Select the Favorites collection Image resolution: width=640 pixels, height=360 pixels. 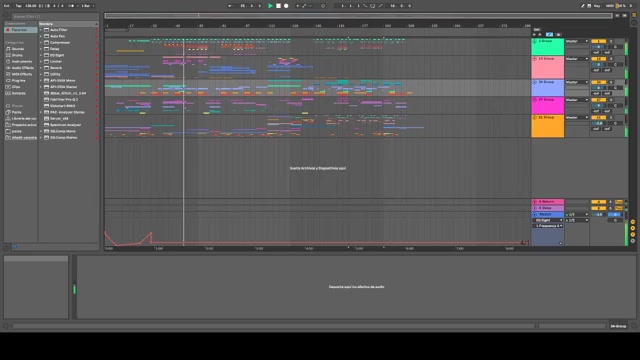(x=20, y=30)
